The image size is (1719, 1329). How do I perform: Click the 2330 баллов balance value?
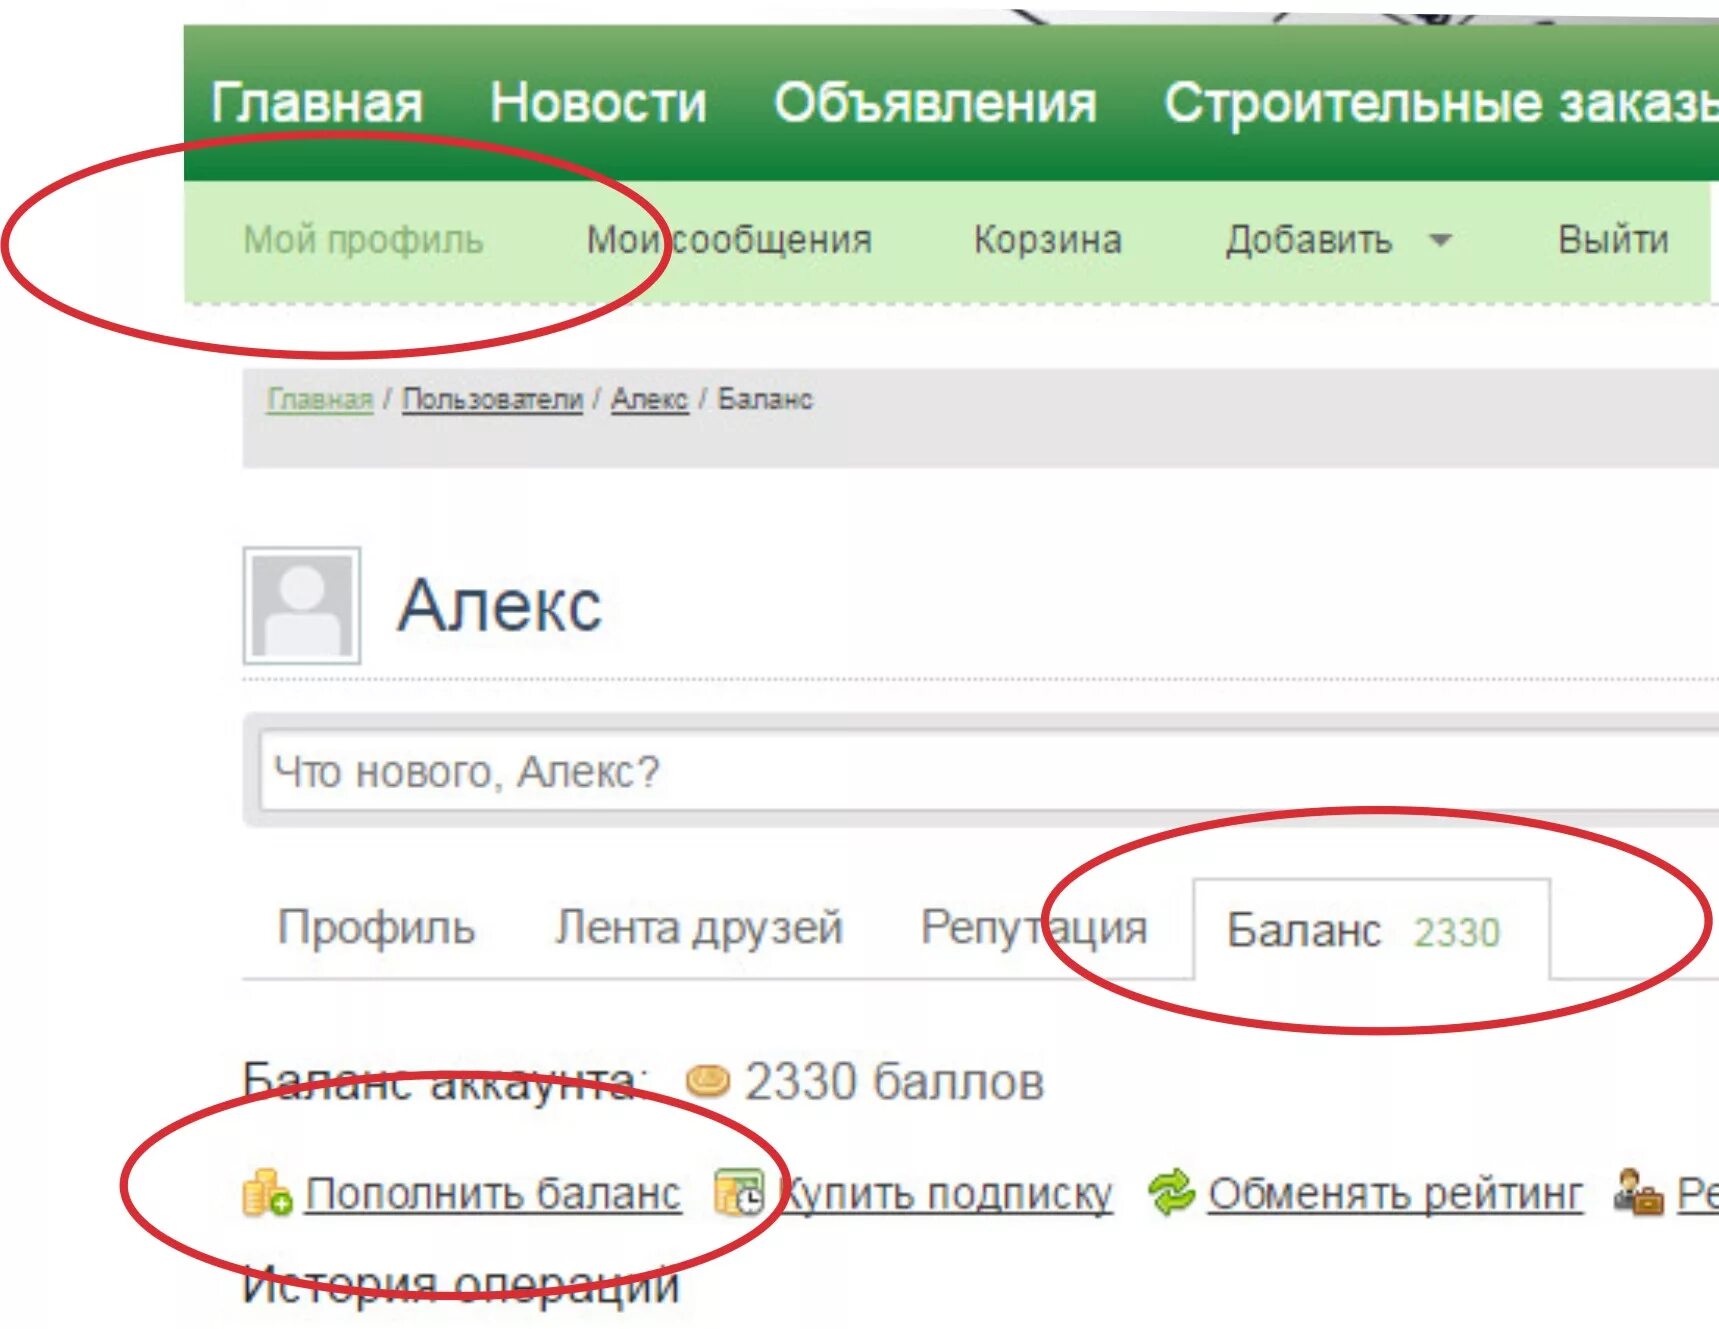click(894, 1081)
